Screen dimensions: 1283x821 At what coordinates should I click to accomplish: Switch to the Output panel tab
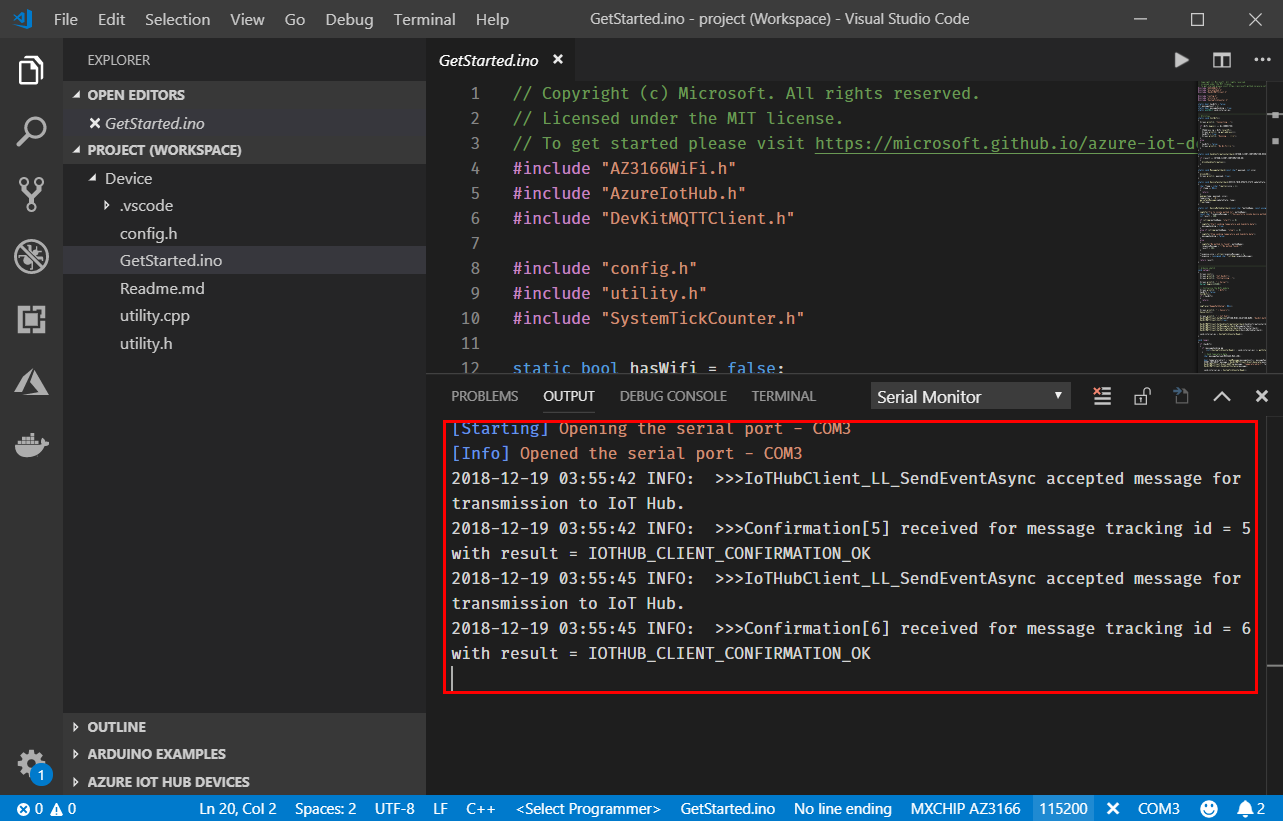569,396
